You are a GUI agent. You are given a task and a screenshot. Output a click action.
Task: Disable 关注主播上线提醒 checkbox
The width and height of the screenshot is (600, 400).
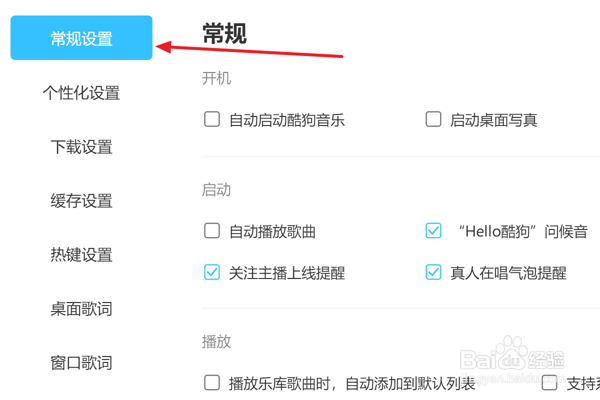[x=212, y=272]
